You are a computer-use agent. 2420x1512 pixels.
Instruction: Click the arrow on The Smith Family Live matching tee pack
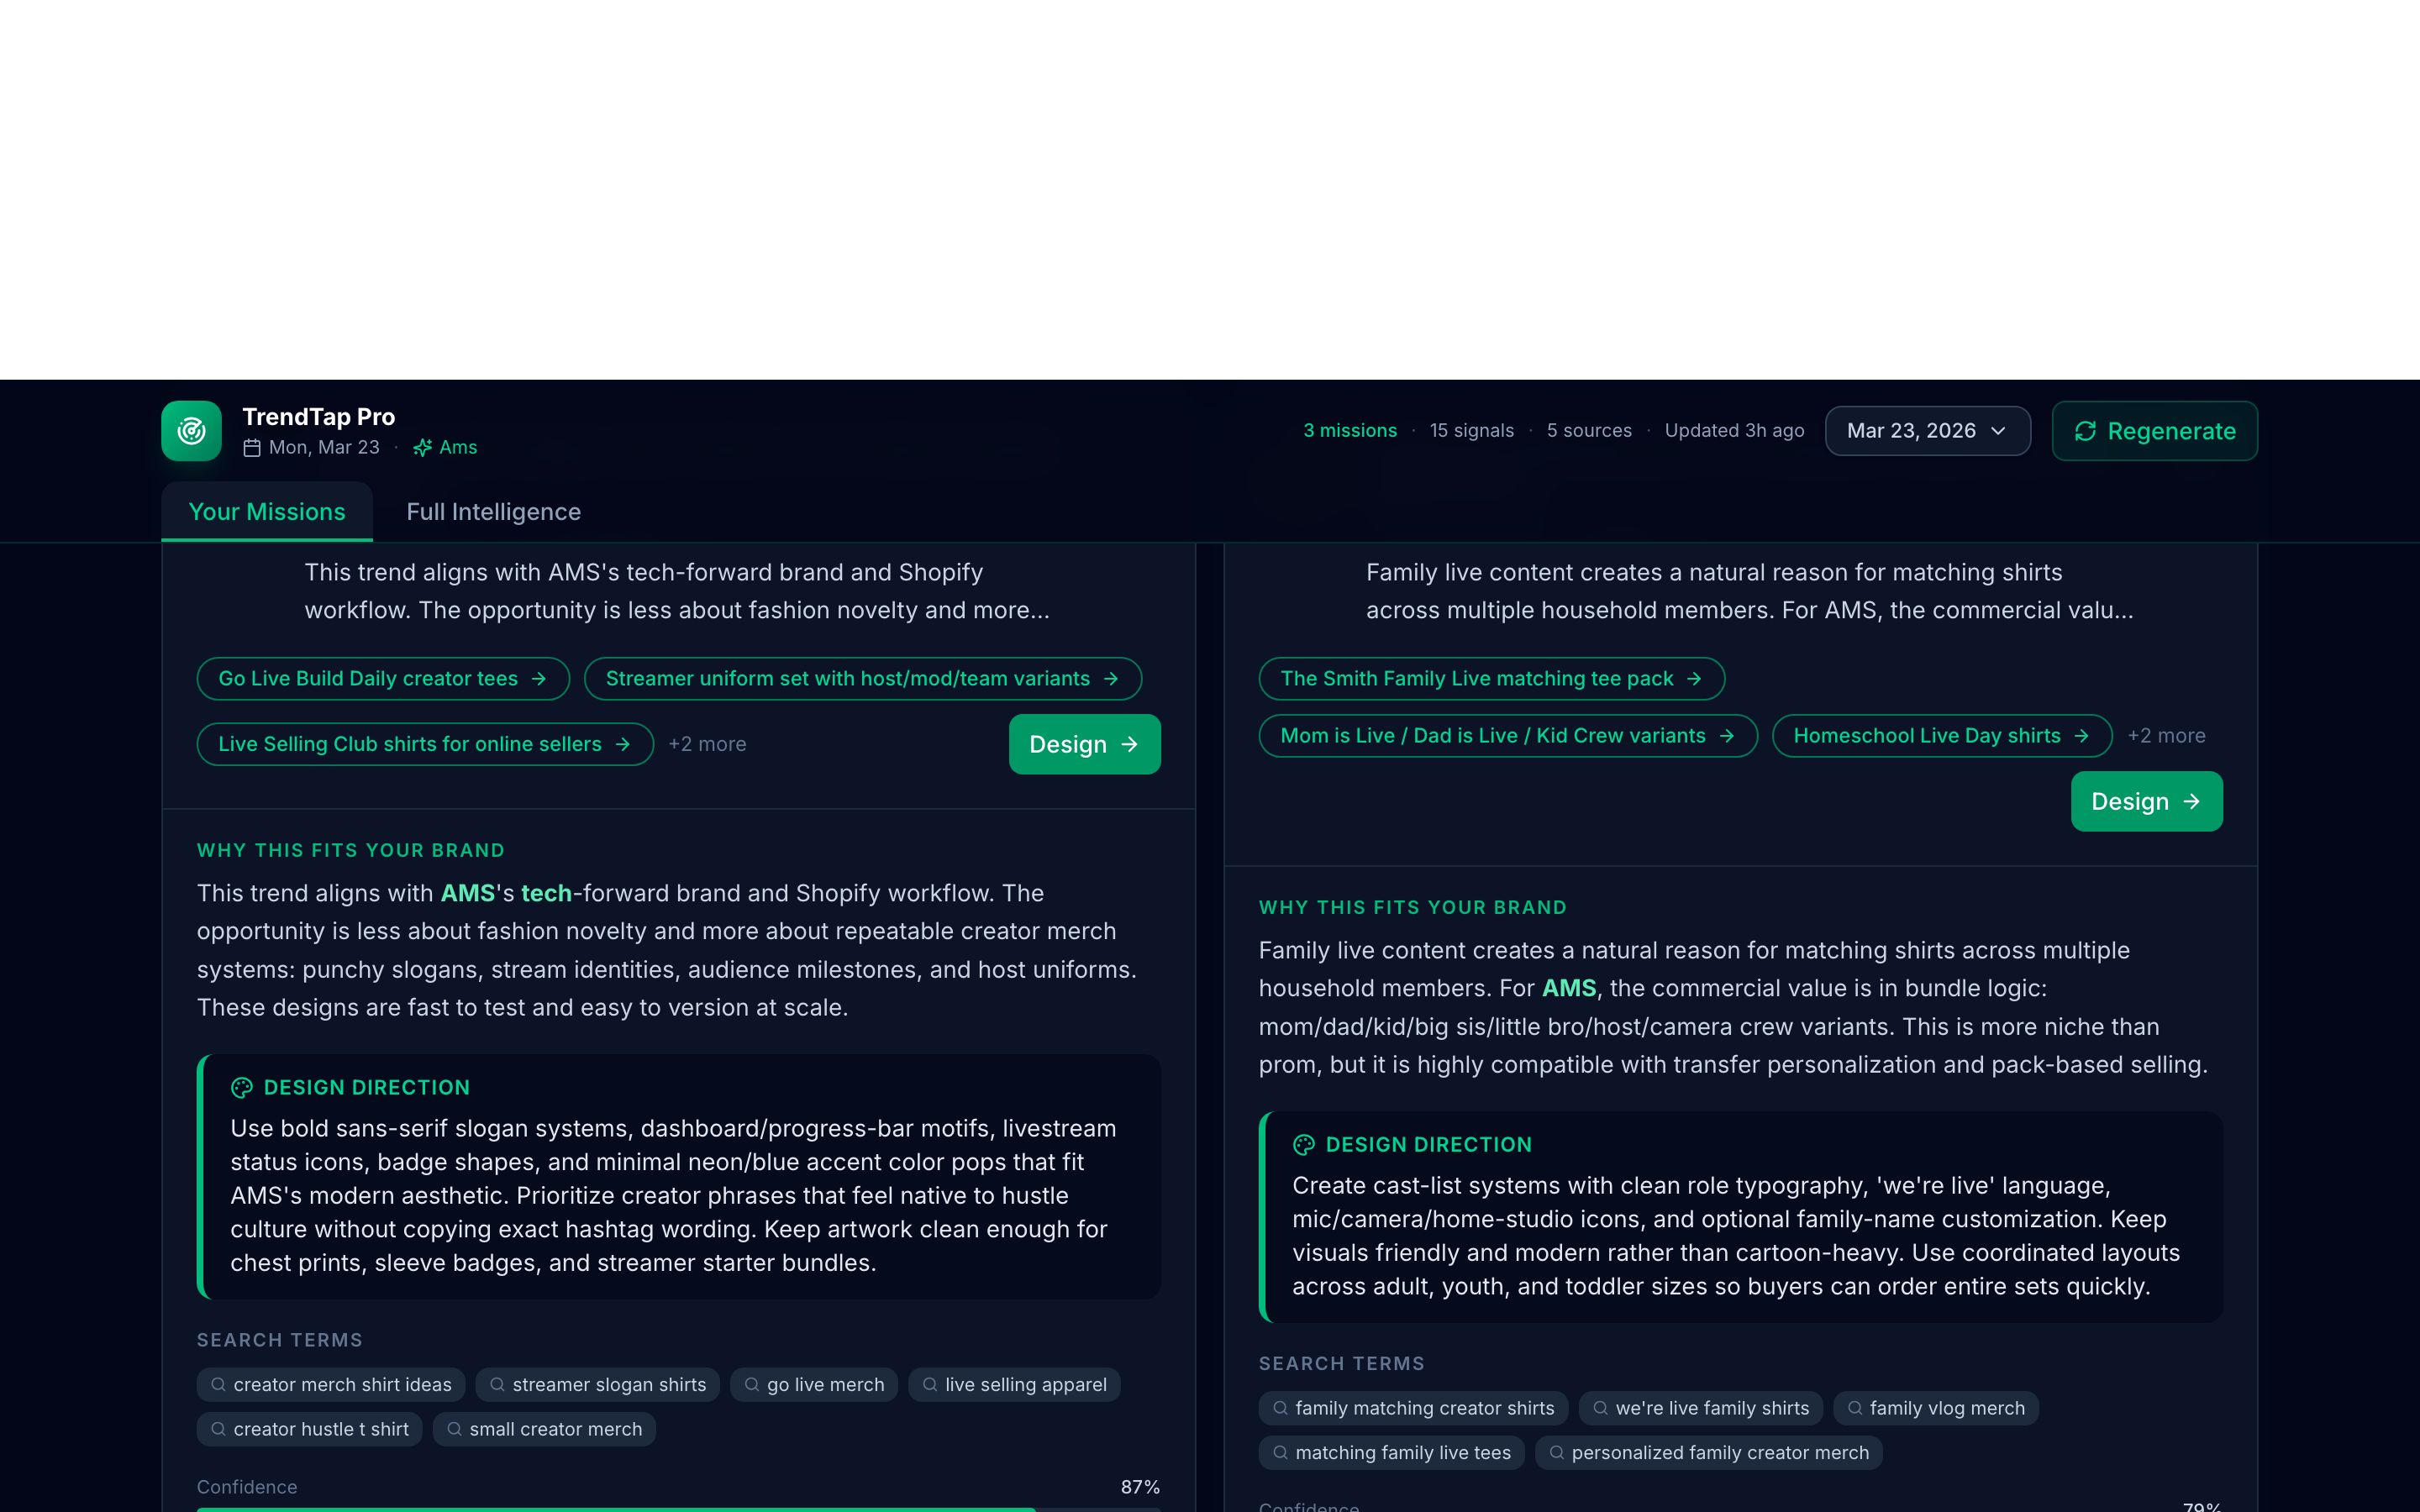click(x=1697, y=678)
